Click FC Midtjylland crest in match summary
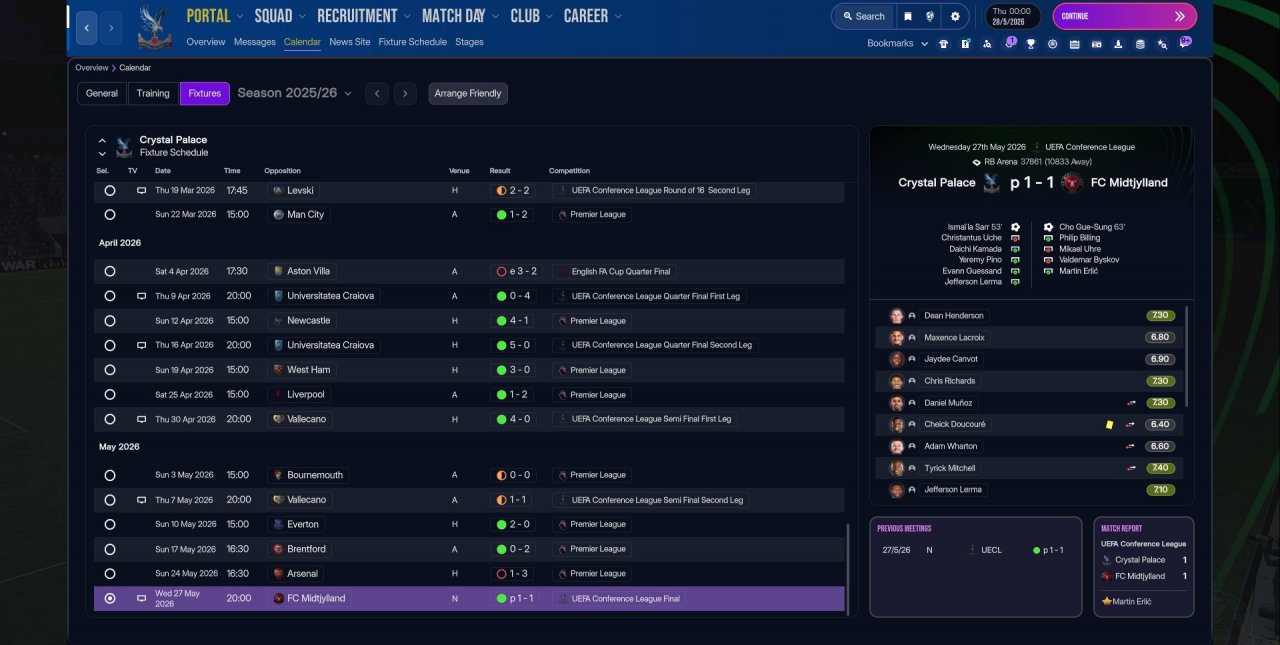1280x645 pixels. pyautogui.click(x=1072, y=183)
